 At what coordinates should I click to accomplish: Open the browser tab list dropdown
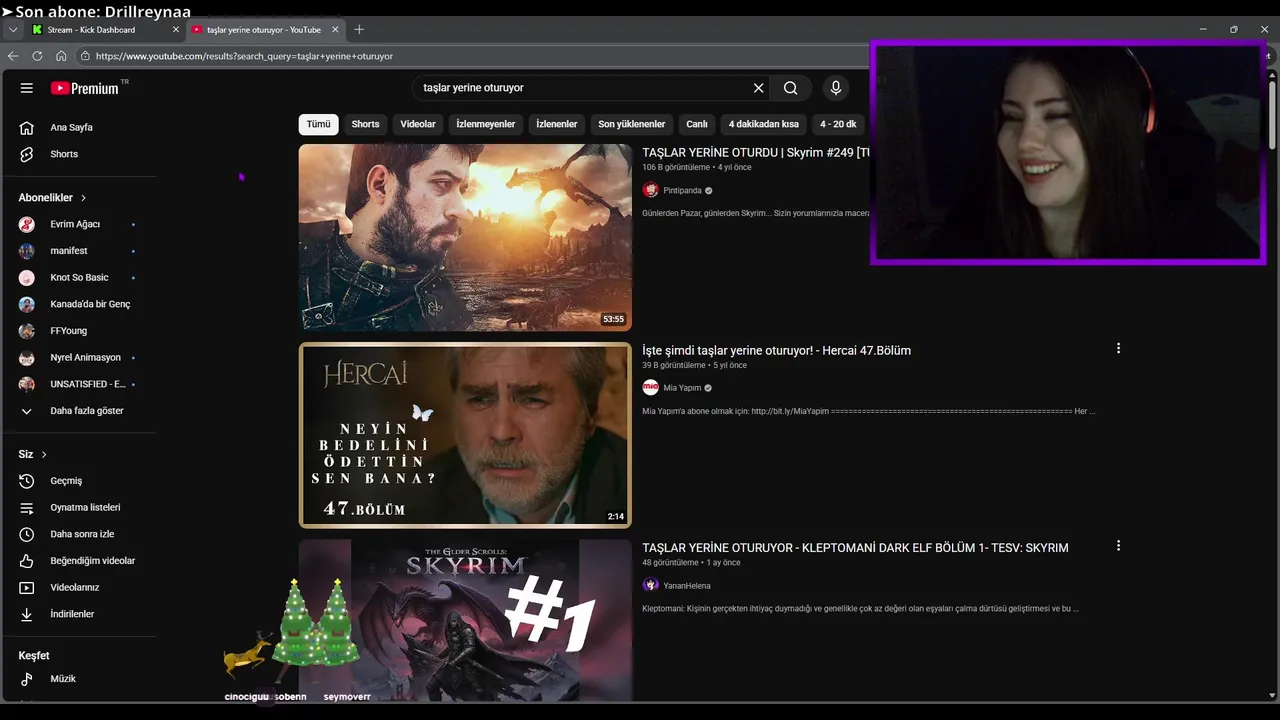(13, 30)
